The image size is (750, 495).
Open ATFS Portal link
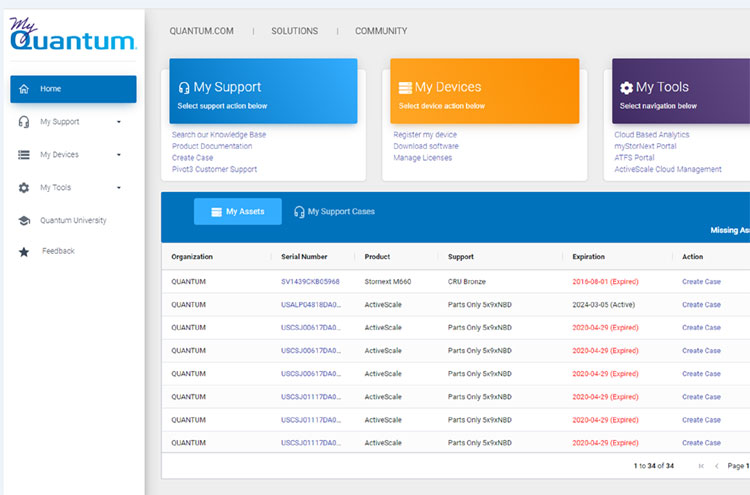[x=634, y=158]
